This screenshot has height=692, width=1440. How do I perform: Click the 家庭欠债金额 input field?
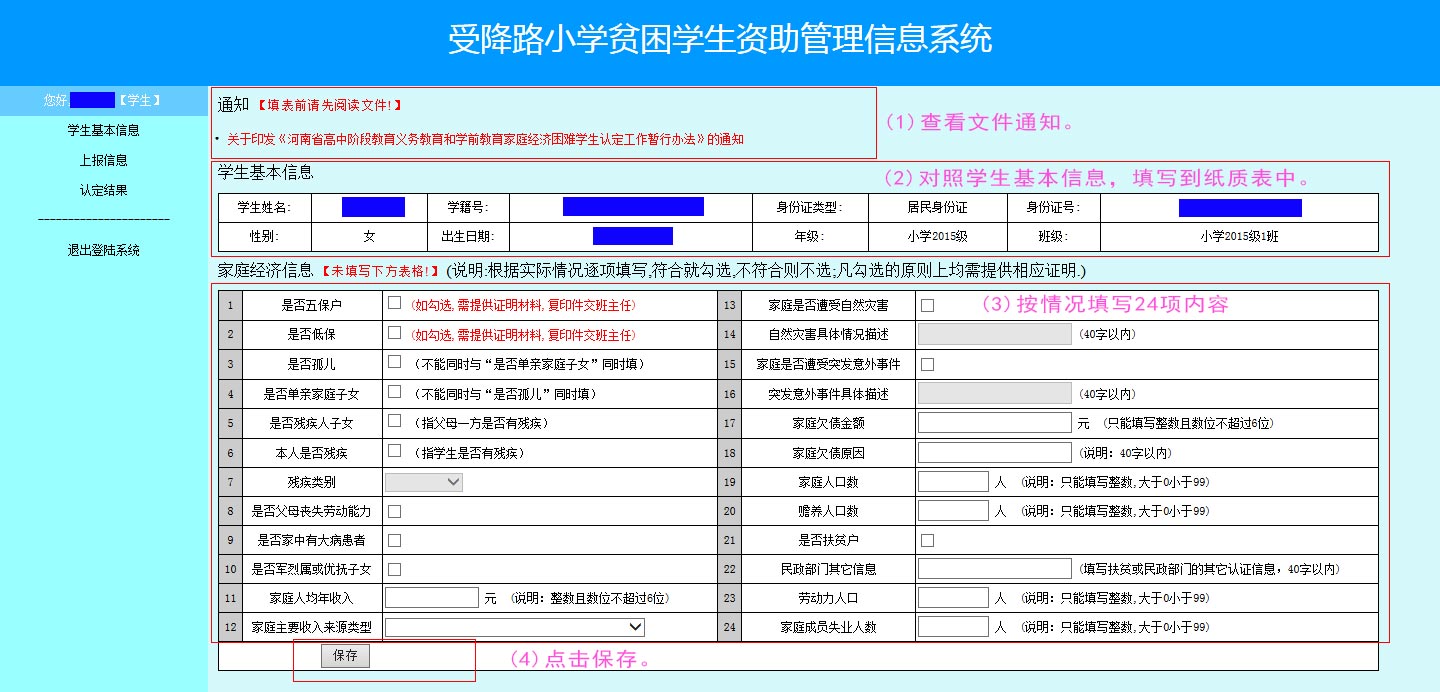(x=994, y=423)
